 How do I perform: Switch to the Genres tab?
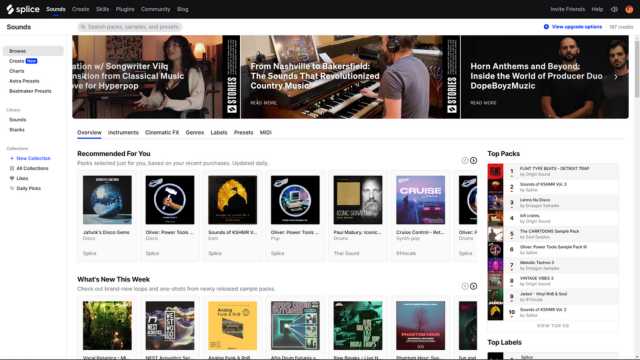point(195,133)
